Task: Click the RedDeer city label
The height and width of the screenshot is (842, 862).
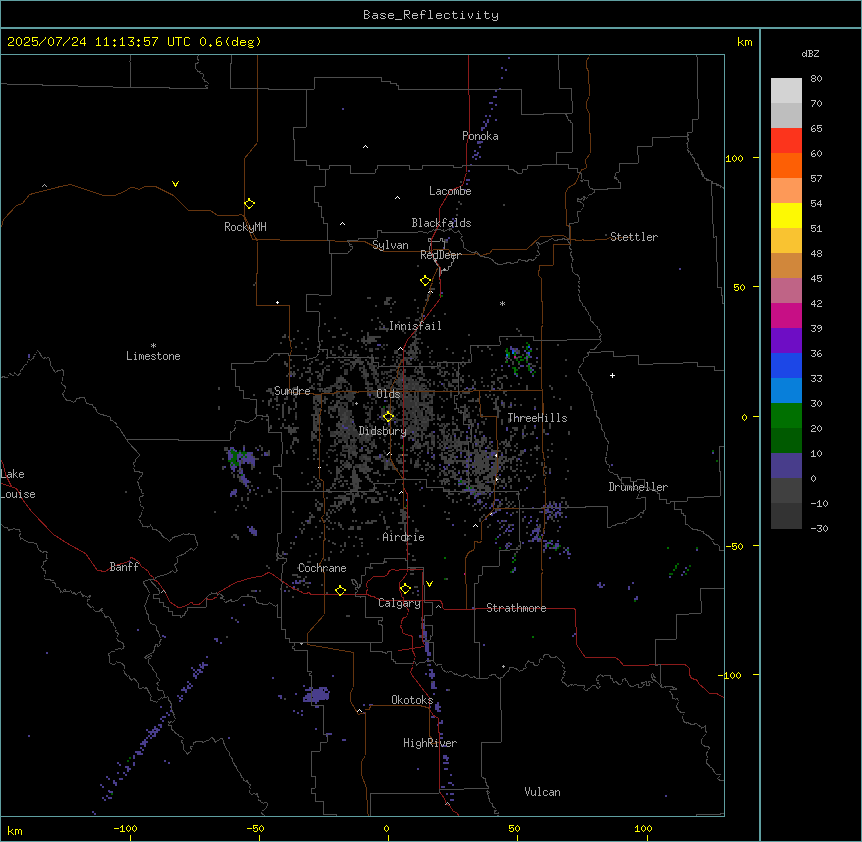Action: (x=441, y=255)
